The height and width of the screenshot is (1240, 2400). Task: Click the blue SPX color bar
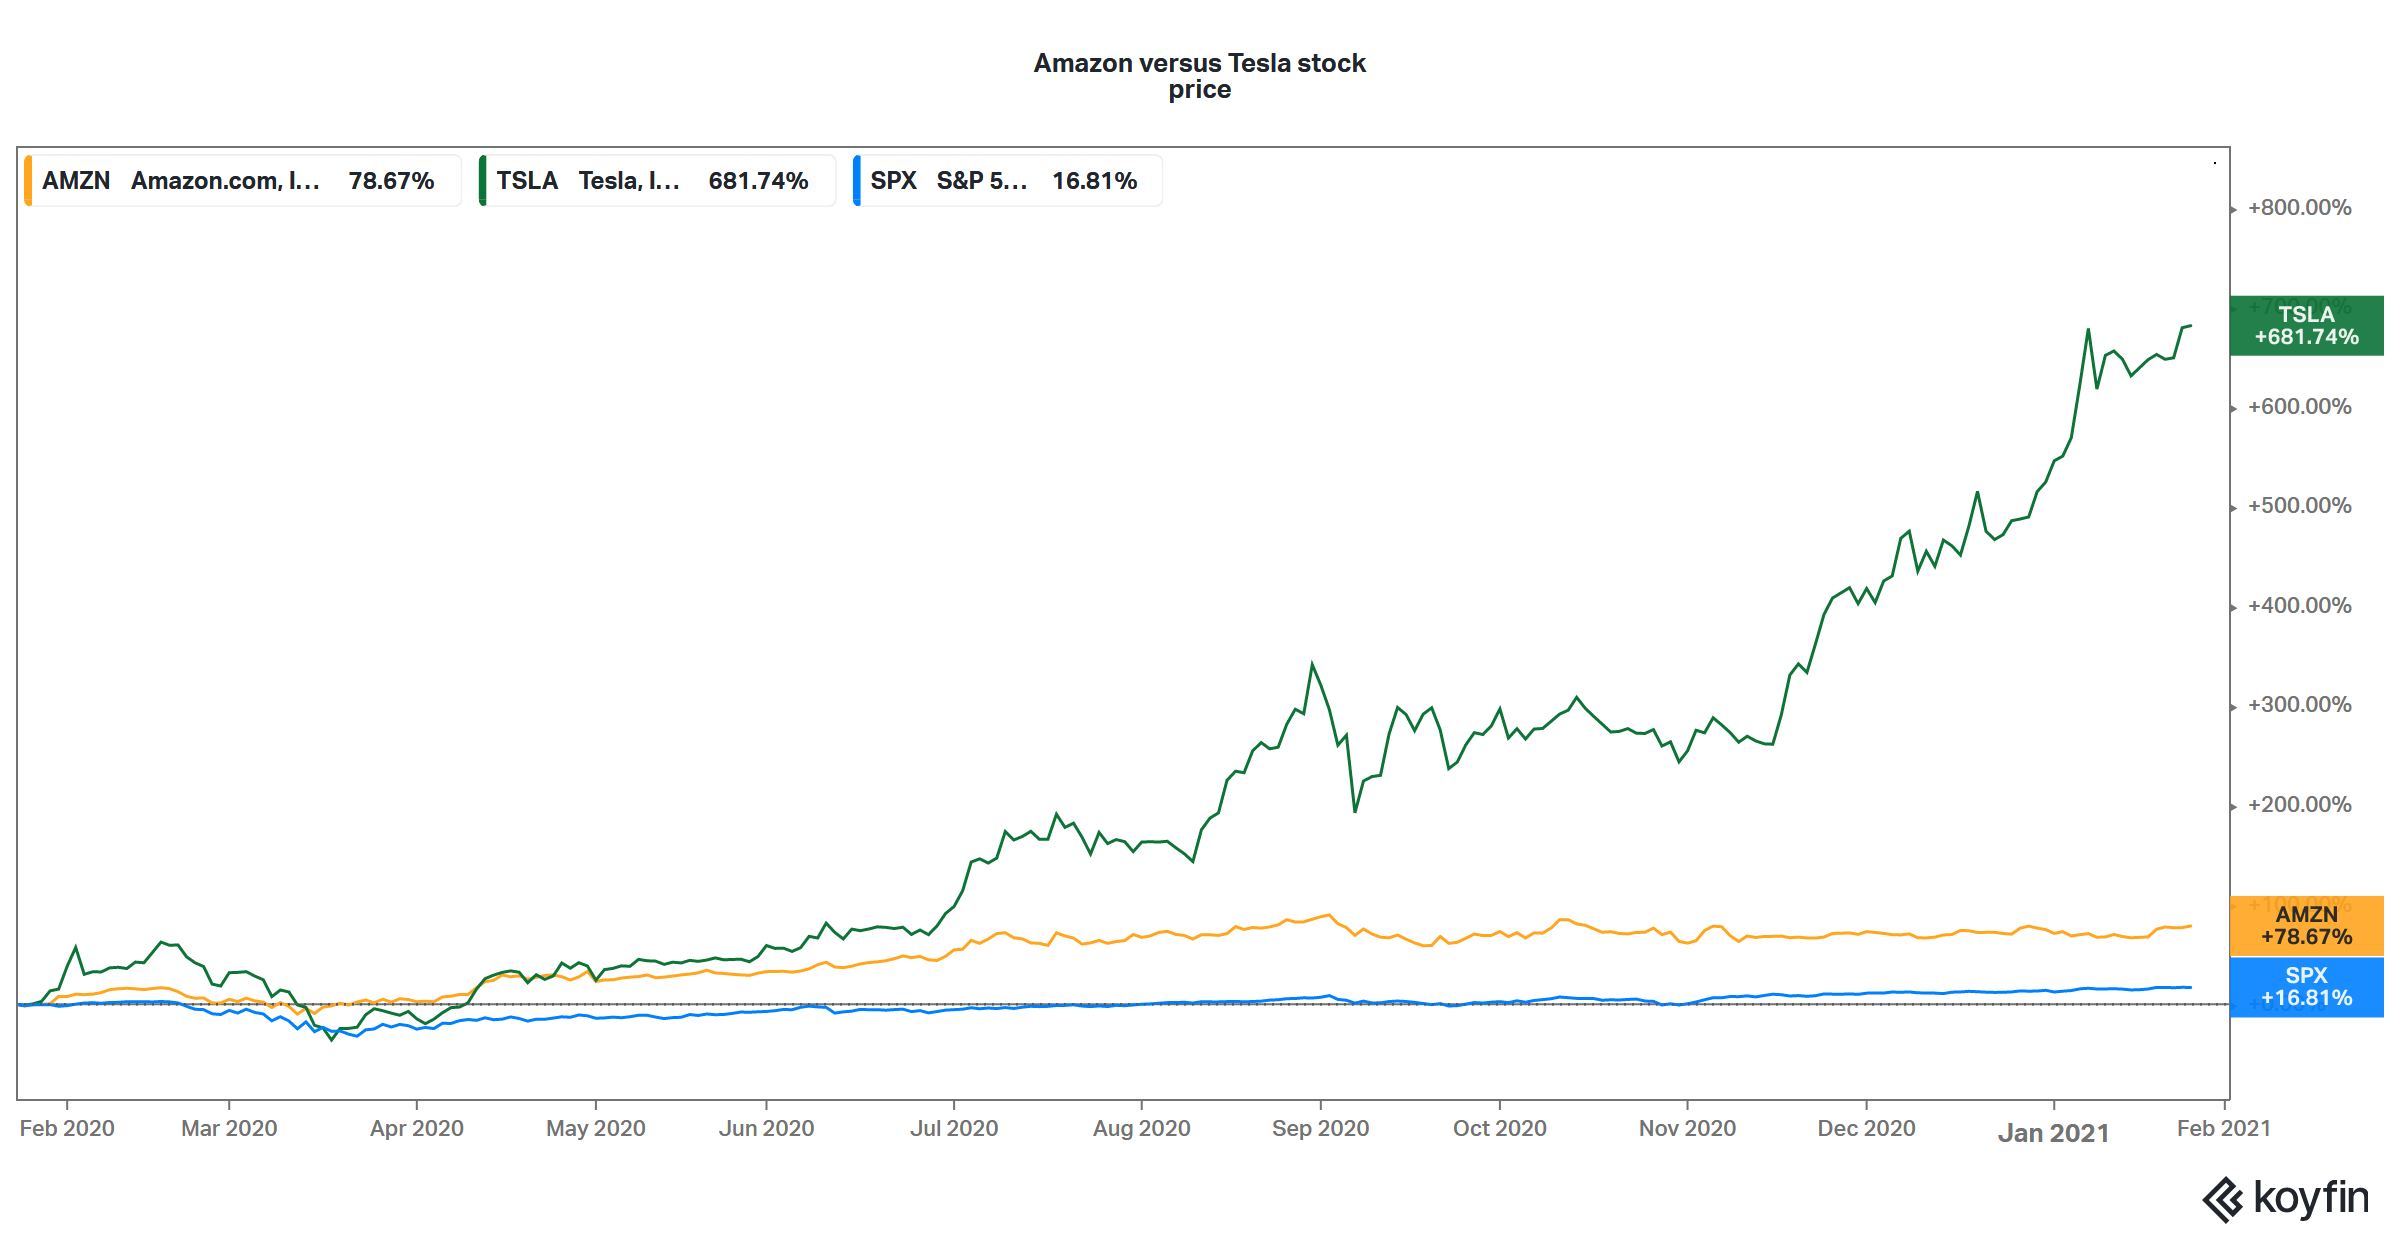coord(857,181)
